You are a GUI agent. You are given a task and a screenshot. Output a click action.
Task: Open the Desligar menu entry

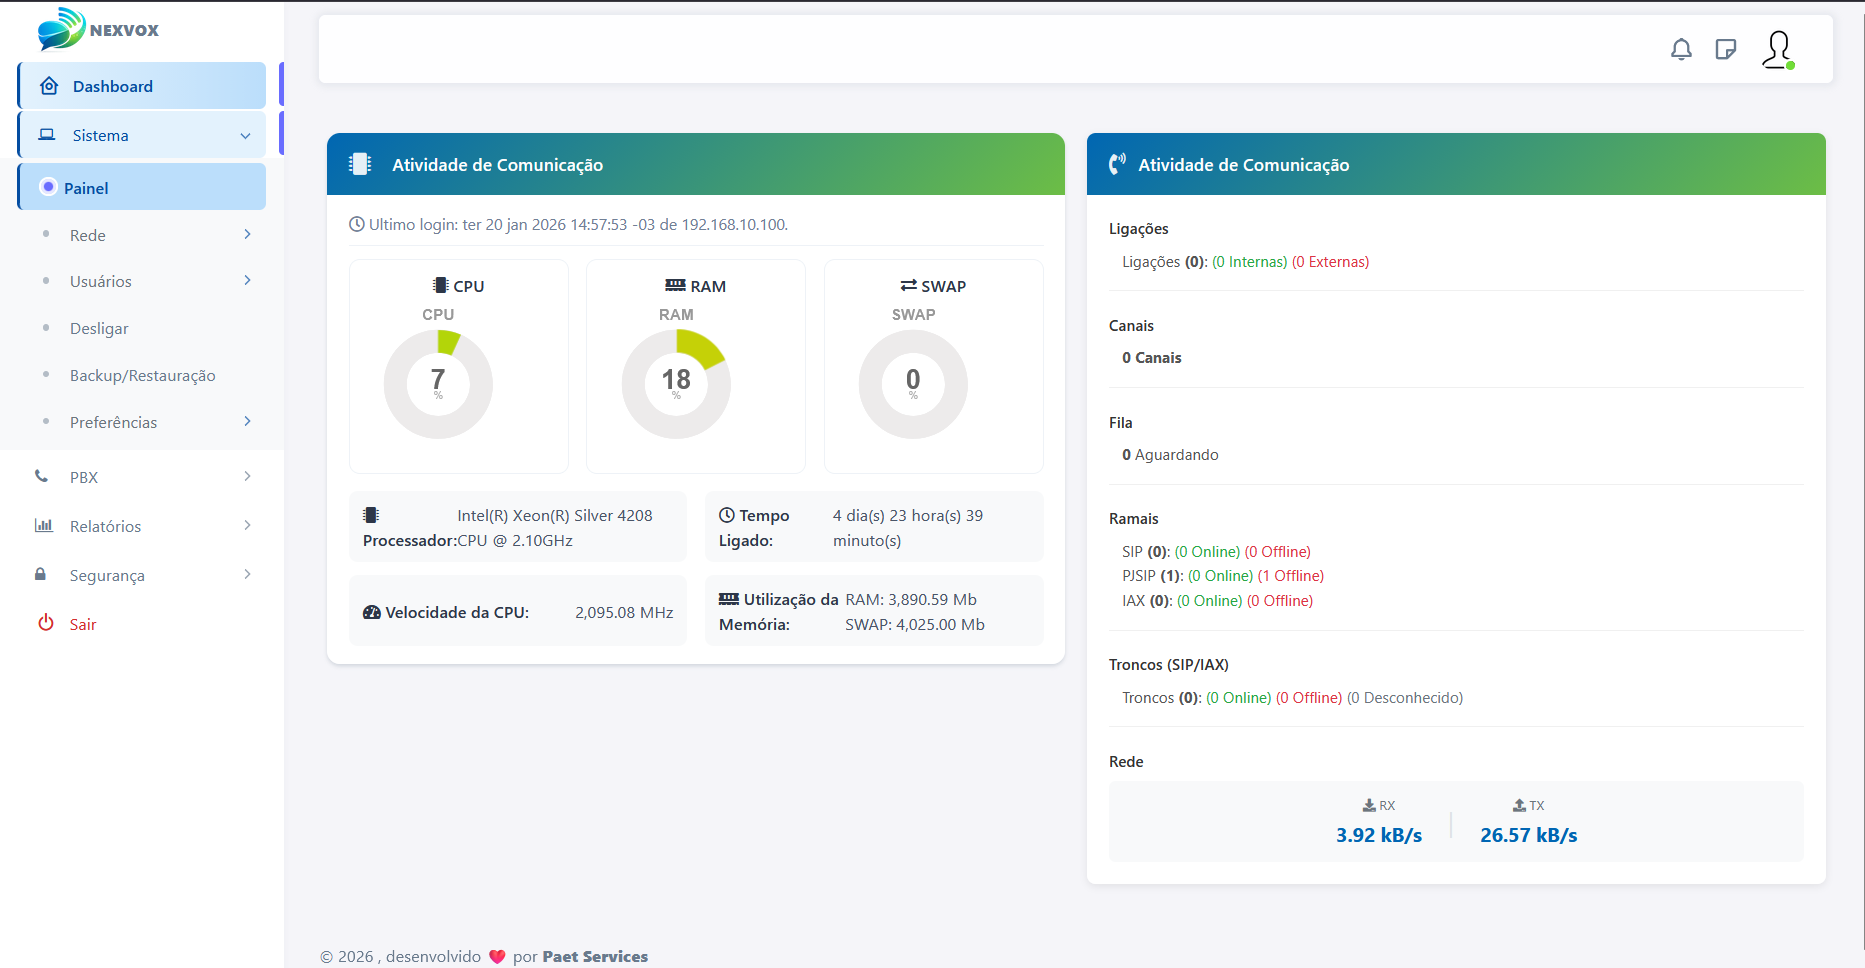point(99,328)
